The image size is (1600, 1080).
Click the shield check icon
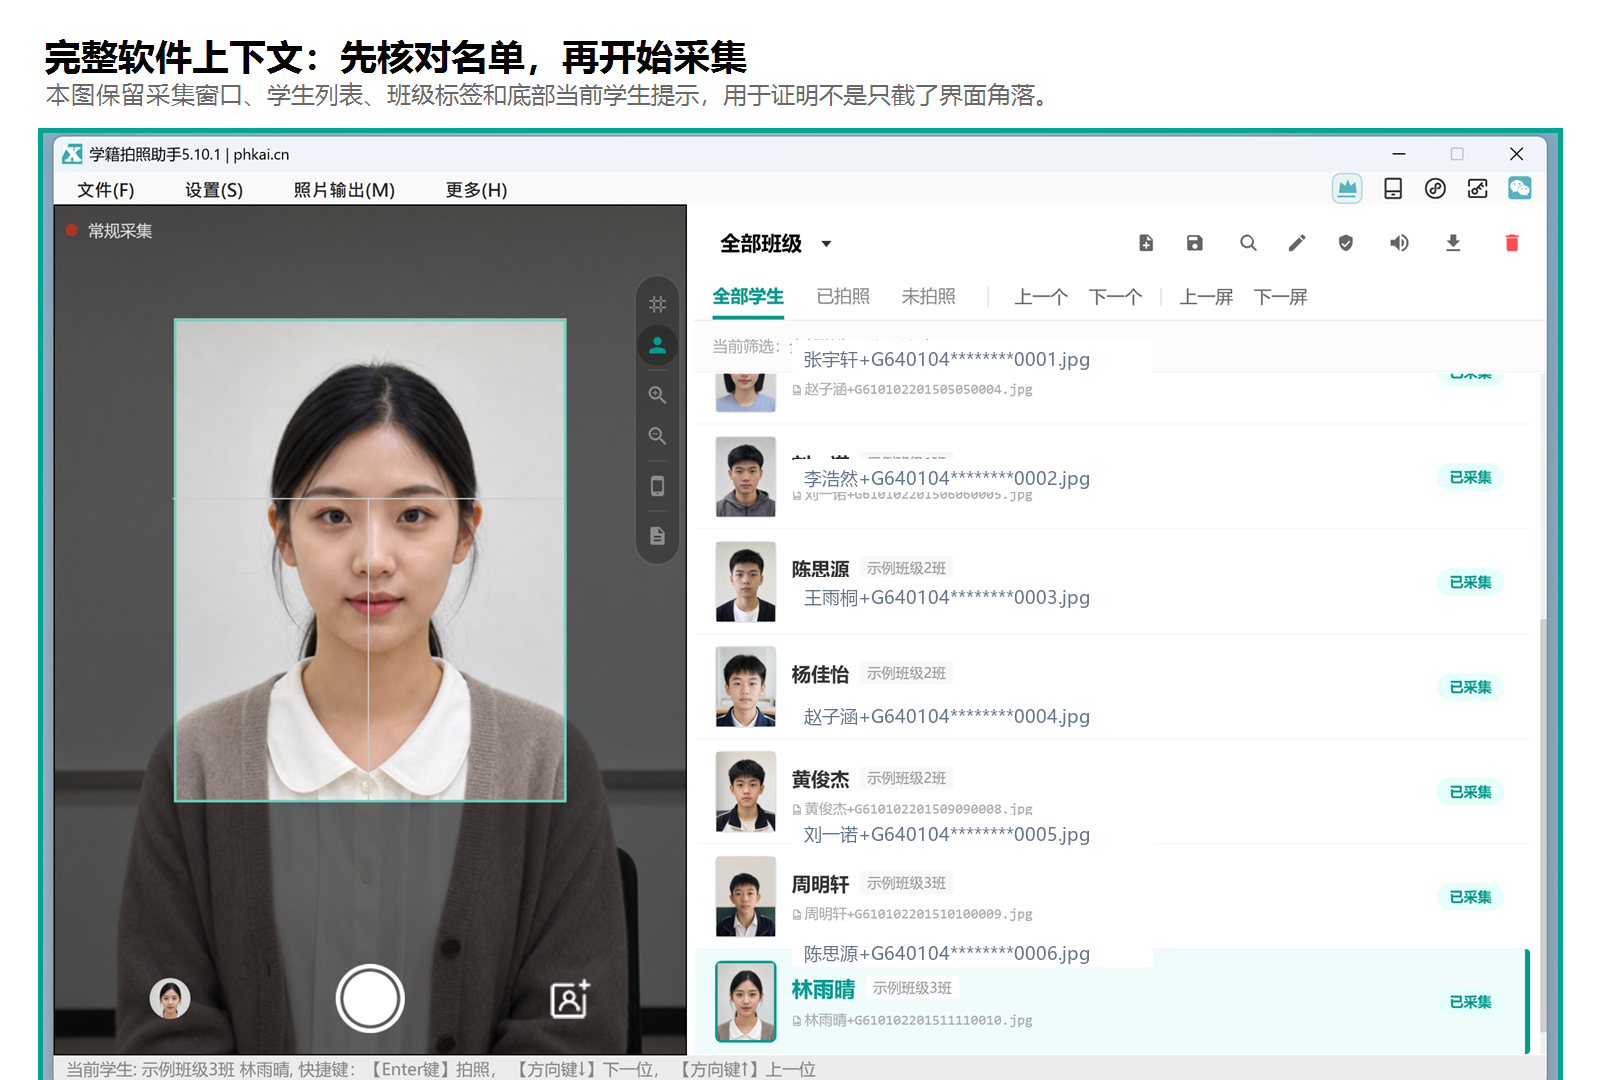[x=1346, y=243]
